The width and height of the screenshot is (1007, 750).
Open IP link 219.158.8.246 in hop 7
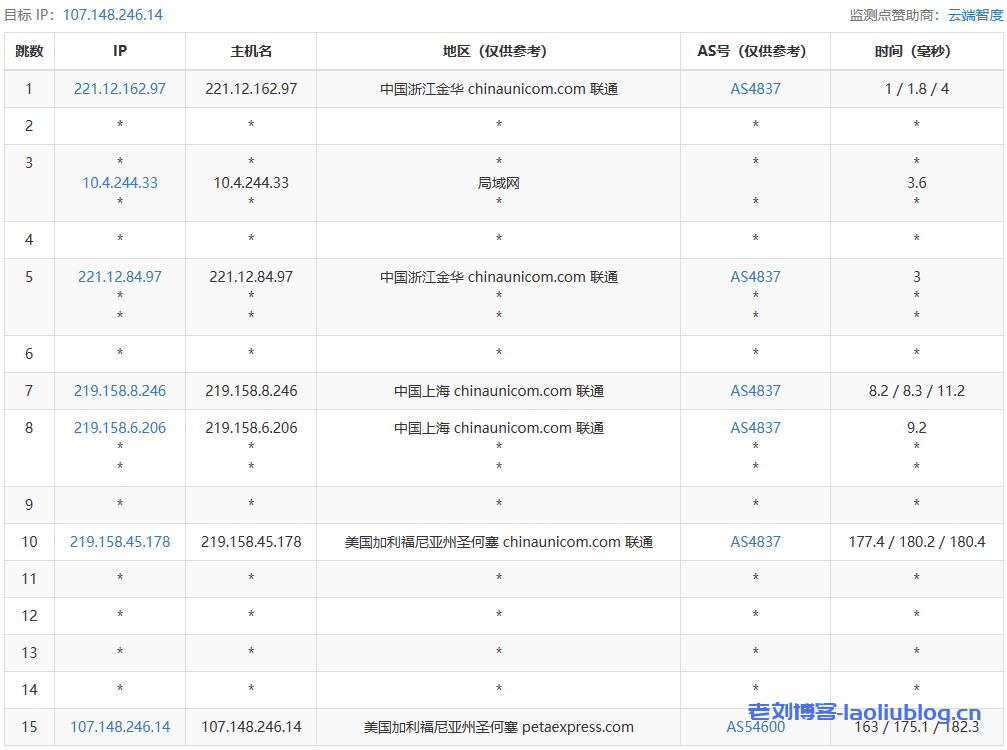(120, 391)
